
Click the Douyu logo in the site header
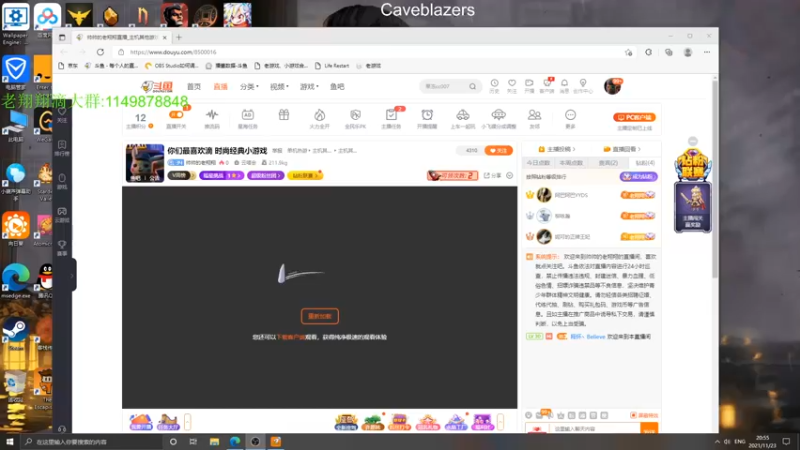tap(157, 86)
